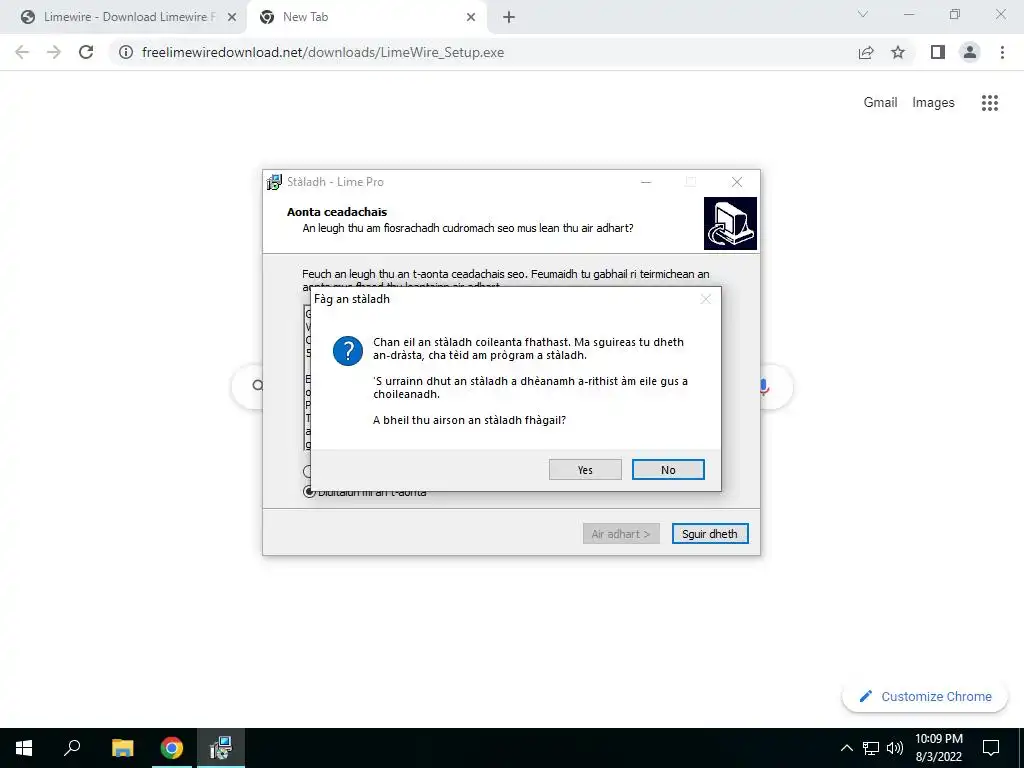This screenshot has width=1024, height=768.
Task: Open Chrome three-dot menu
Action: pos(1002,52)
